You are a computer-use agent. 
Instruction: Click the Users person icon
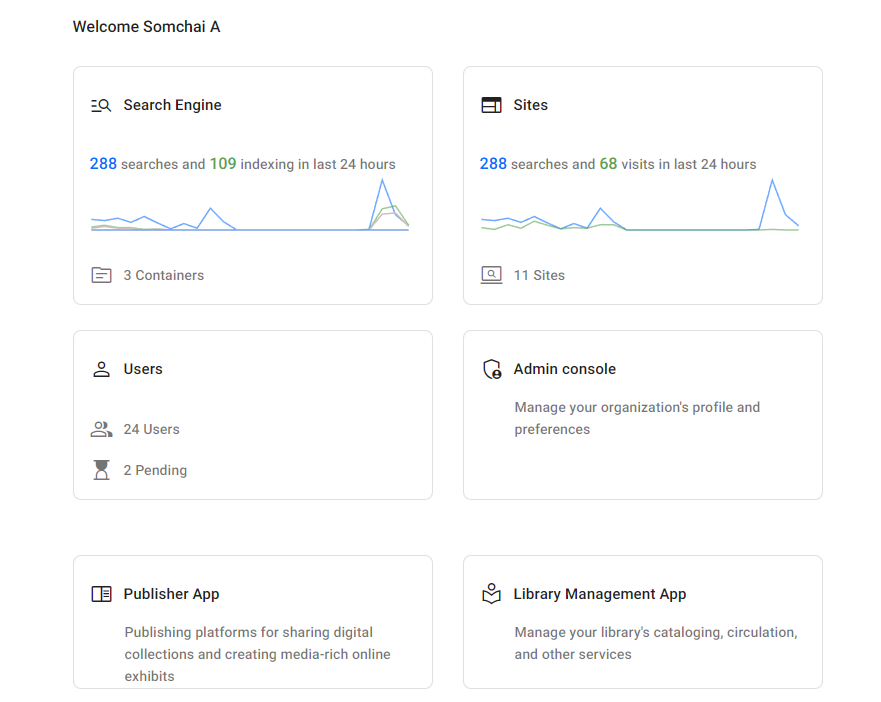tap(101, 369)
